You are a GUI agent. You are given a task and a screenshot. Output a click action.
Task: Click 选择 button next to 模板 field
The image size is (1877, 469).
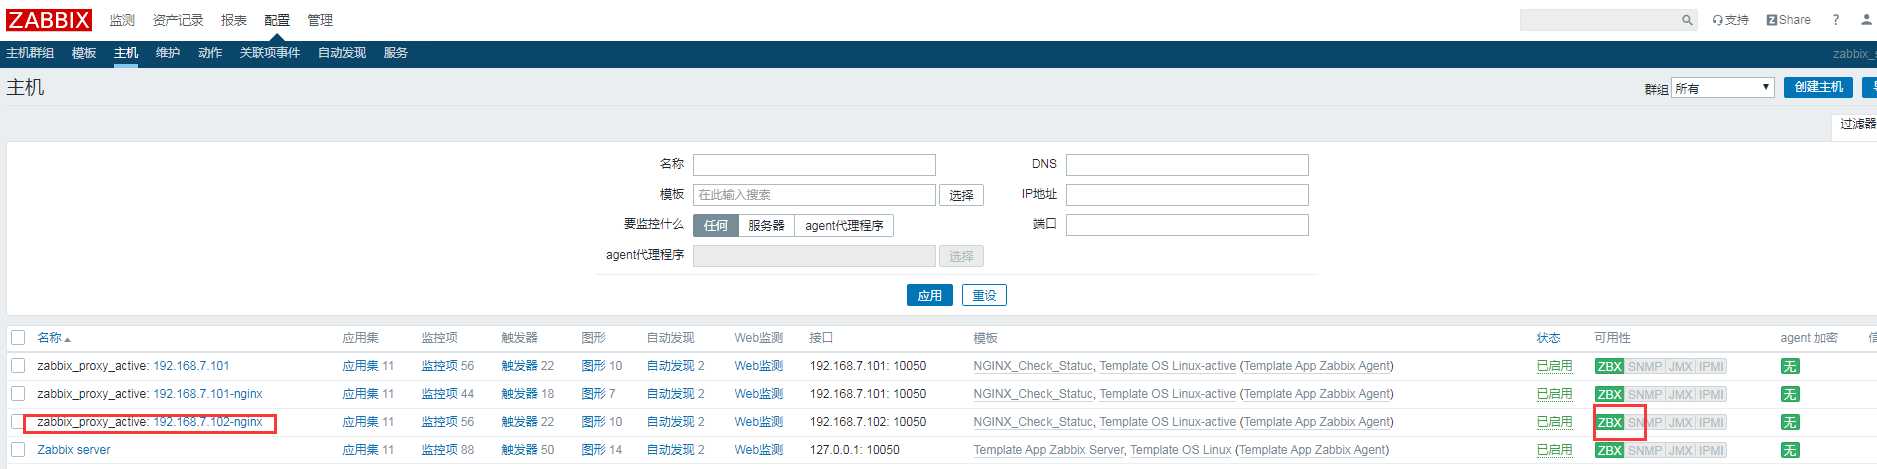(x=961, y=195)
